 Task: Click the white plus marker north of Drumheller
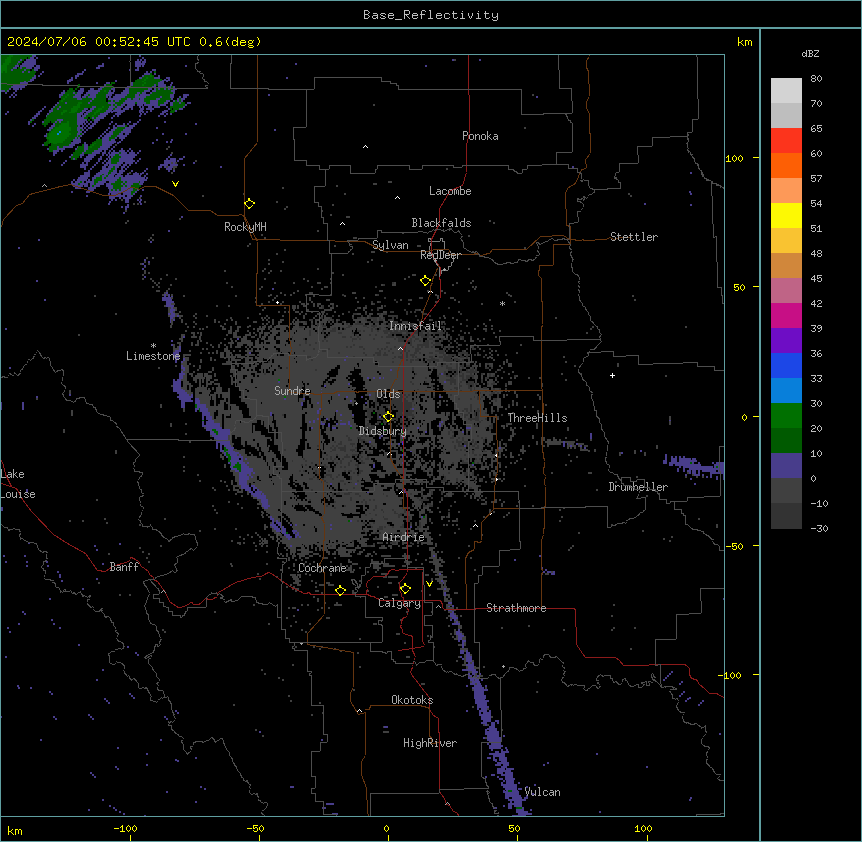[612, 375]
